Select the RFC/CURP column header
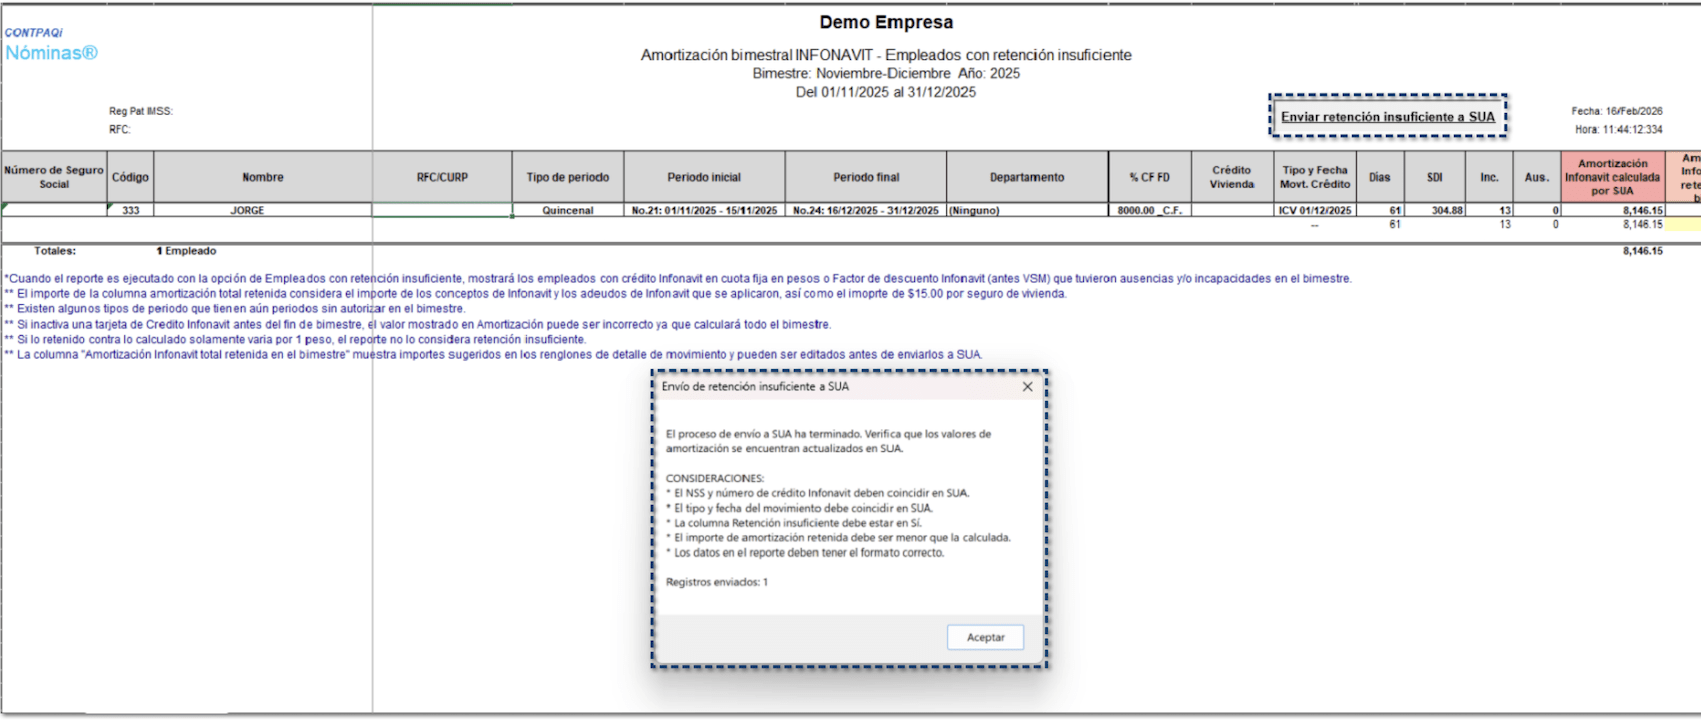Viewport: 1701px width, 724px height. pyautogui.click(x=442, y=177)
